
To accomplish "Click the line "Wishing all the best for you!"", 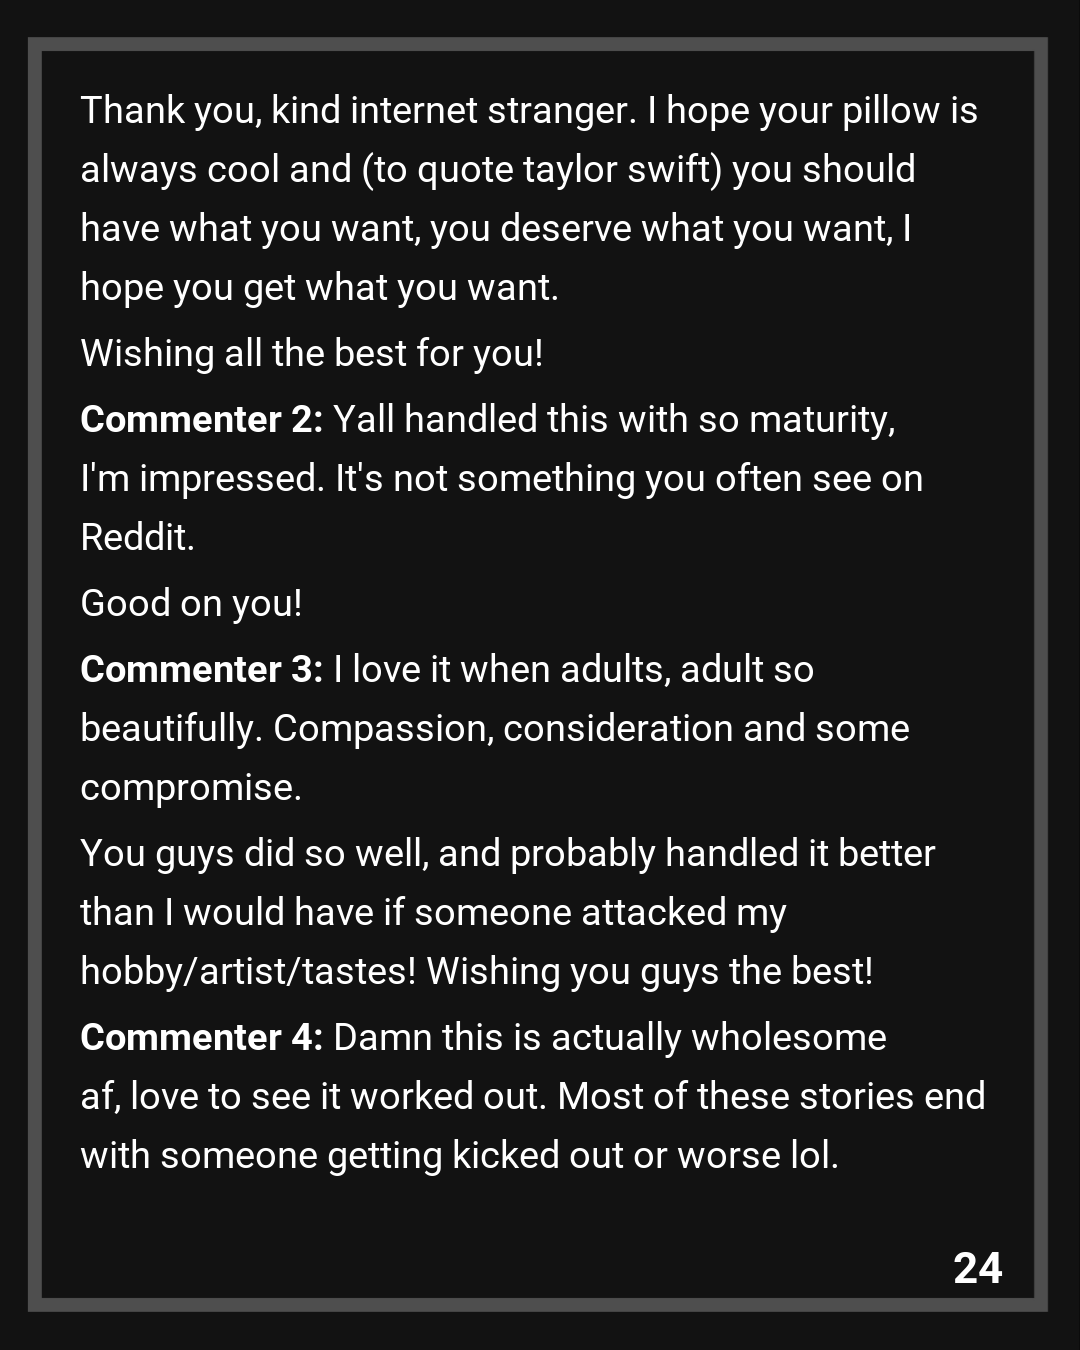I will [312, 354].
